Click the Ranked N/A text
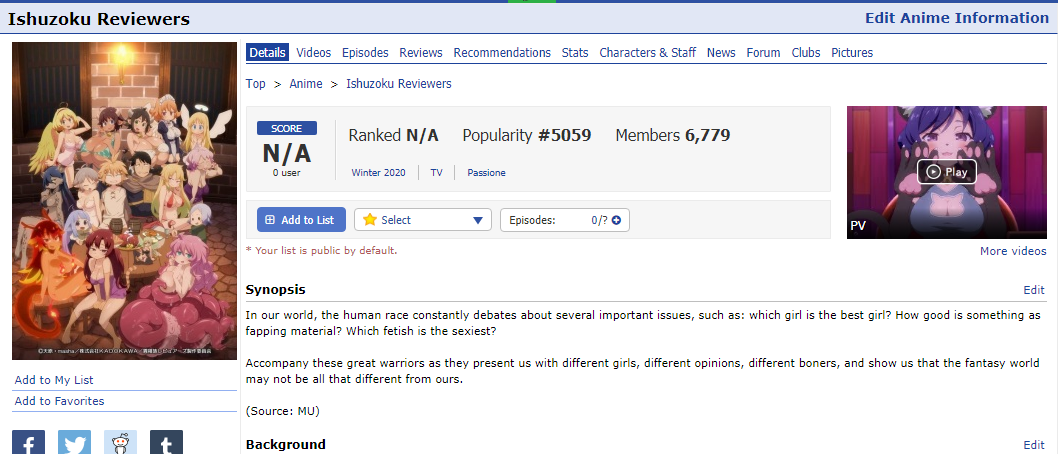The height and width of the screenshot is (454, 1059). coord(394,136)
